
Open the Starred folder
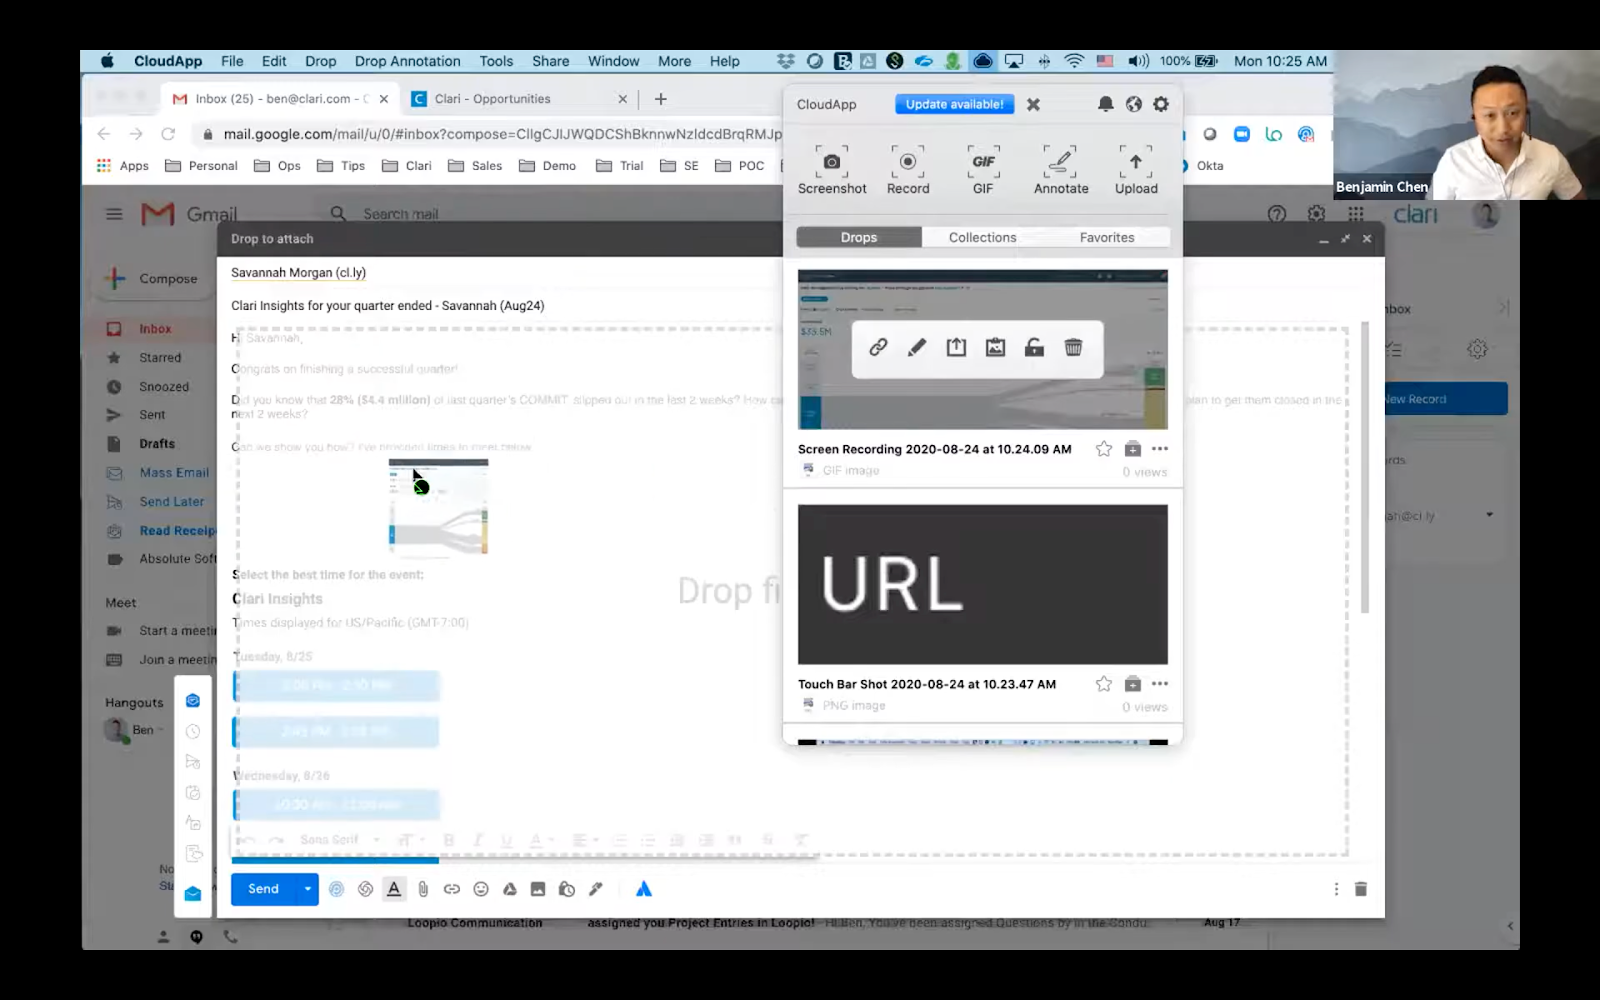click(160, 358)
